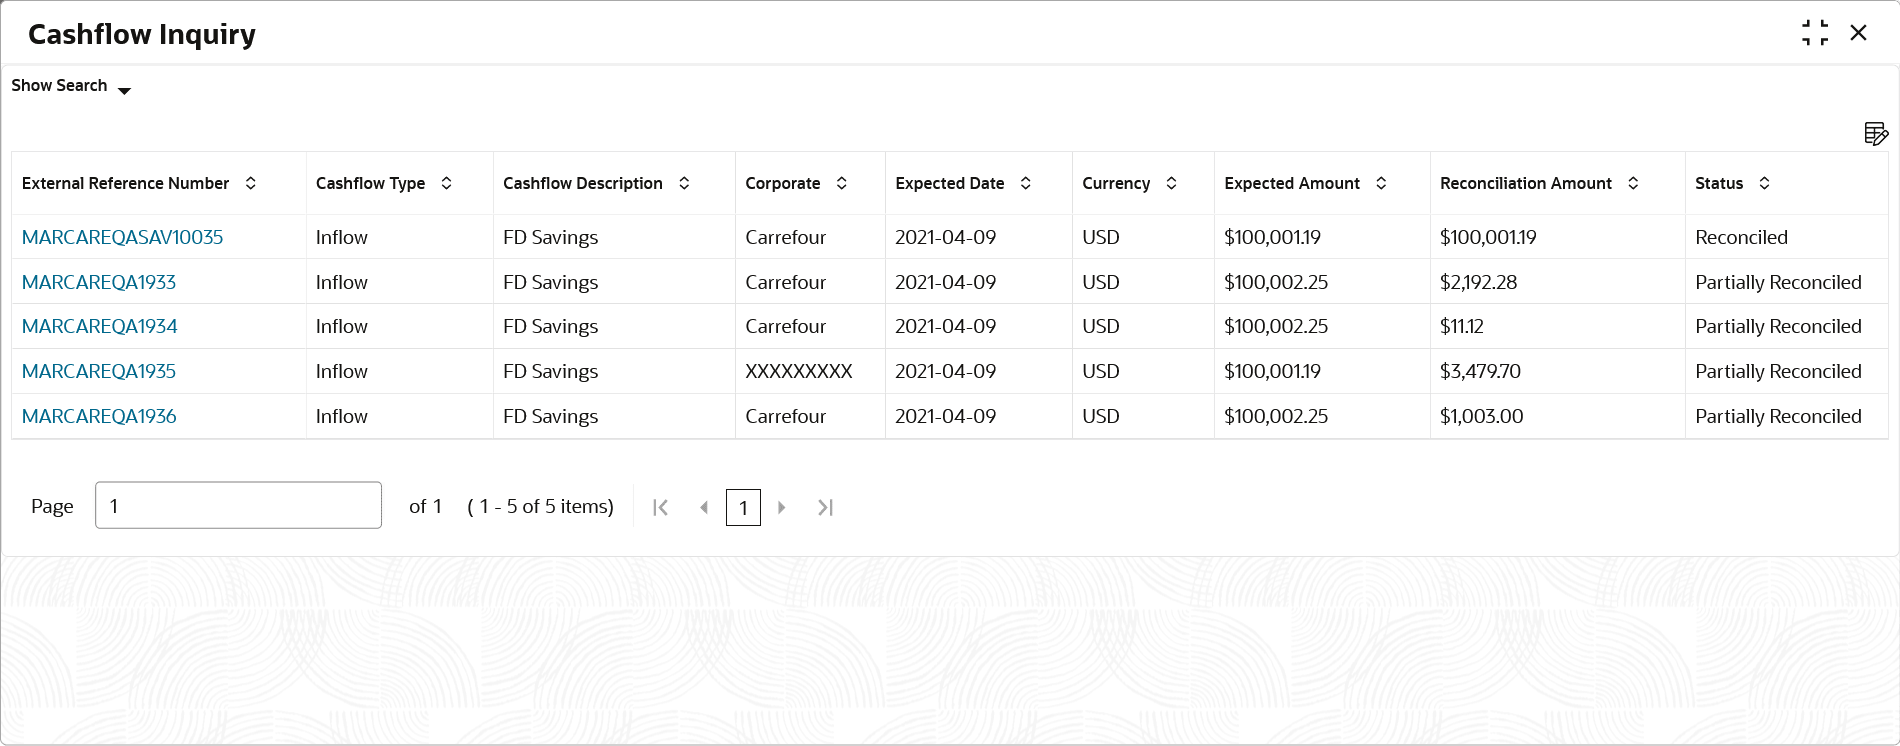
Task: Sort by External Reference Number column
Action: (251, 183)
